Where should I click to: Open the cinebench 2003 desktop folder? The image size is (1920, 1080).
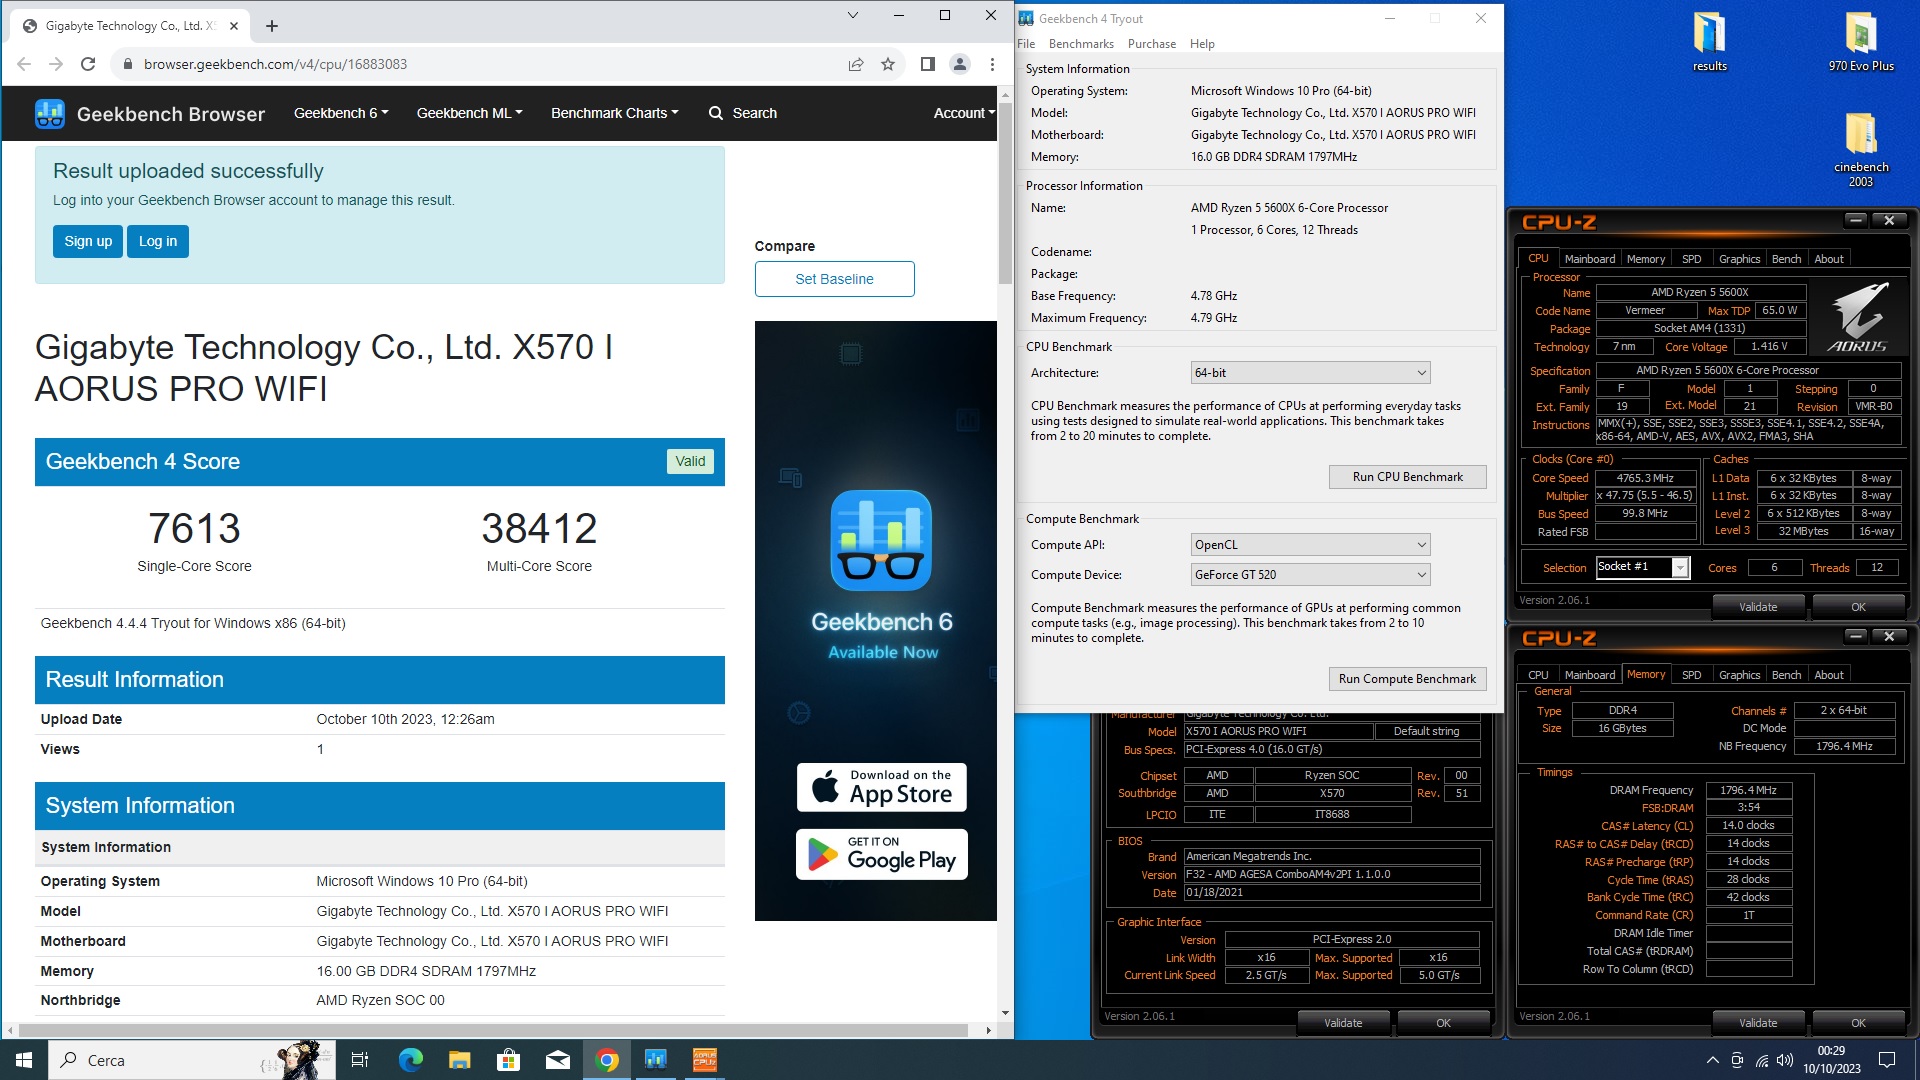pos(1861,148)
